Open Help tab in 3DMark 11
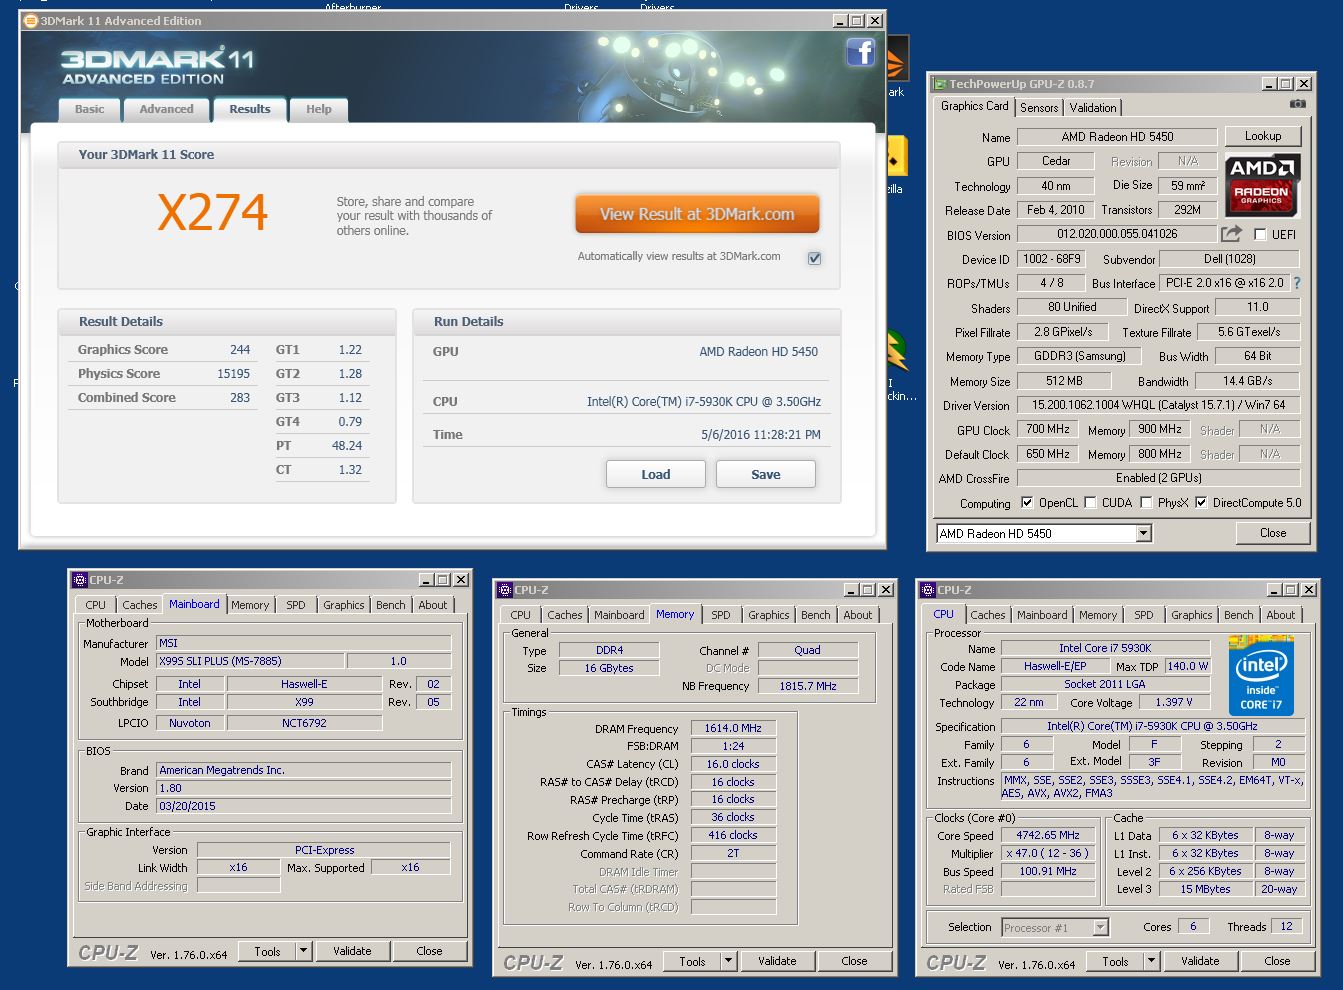 319,110
